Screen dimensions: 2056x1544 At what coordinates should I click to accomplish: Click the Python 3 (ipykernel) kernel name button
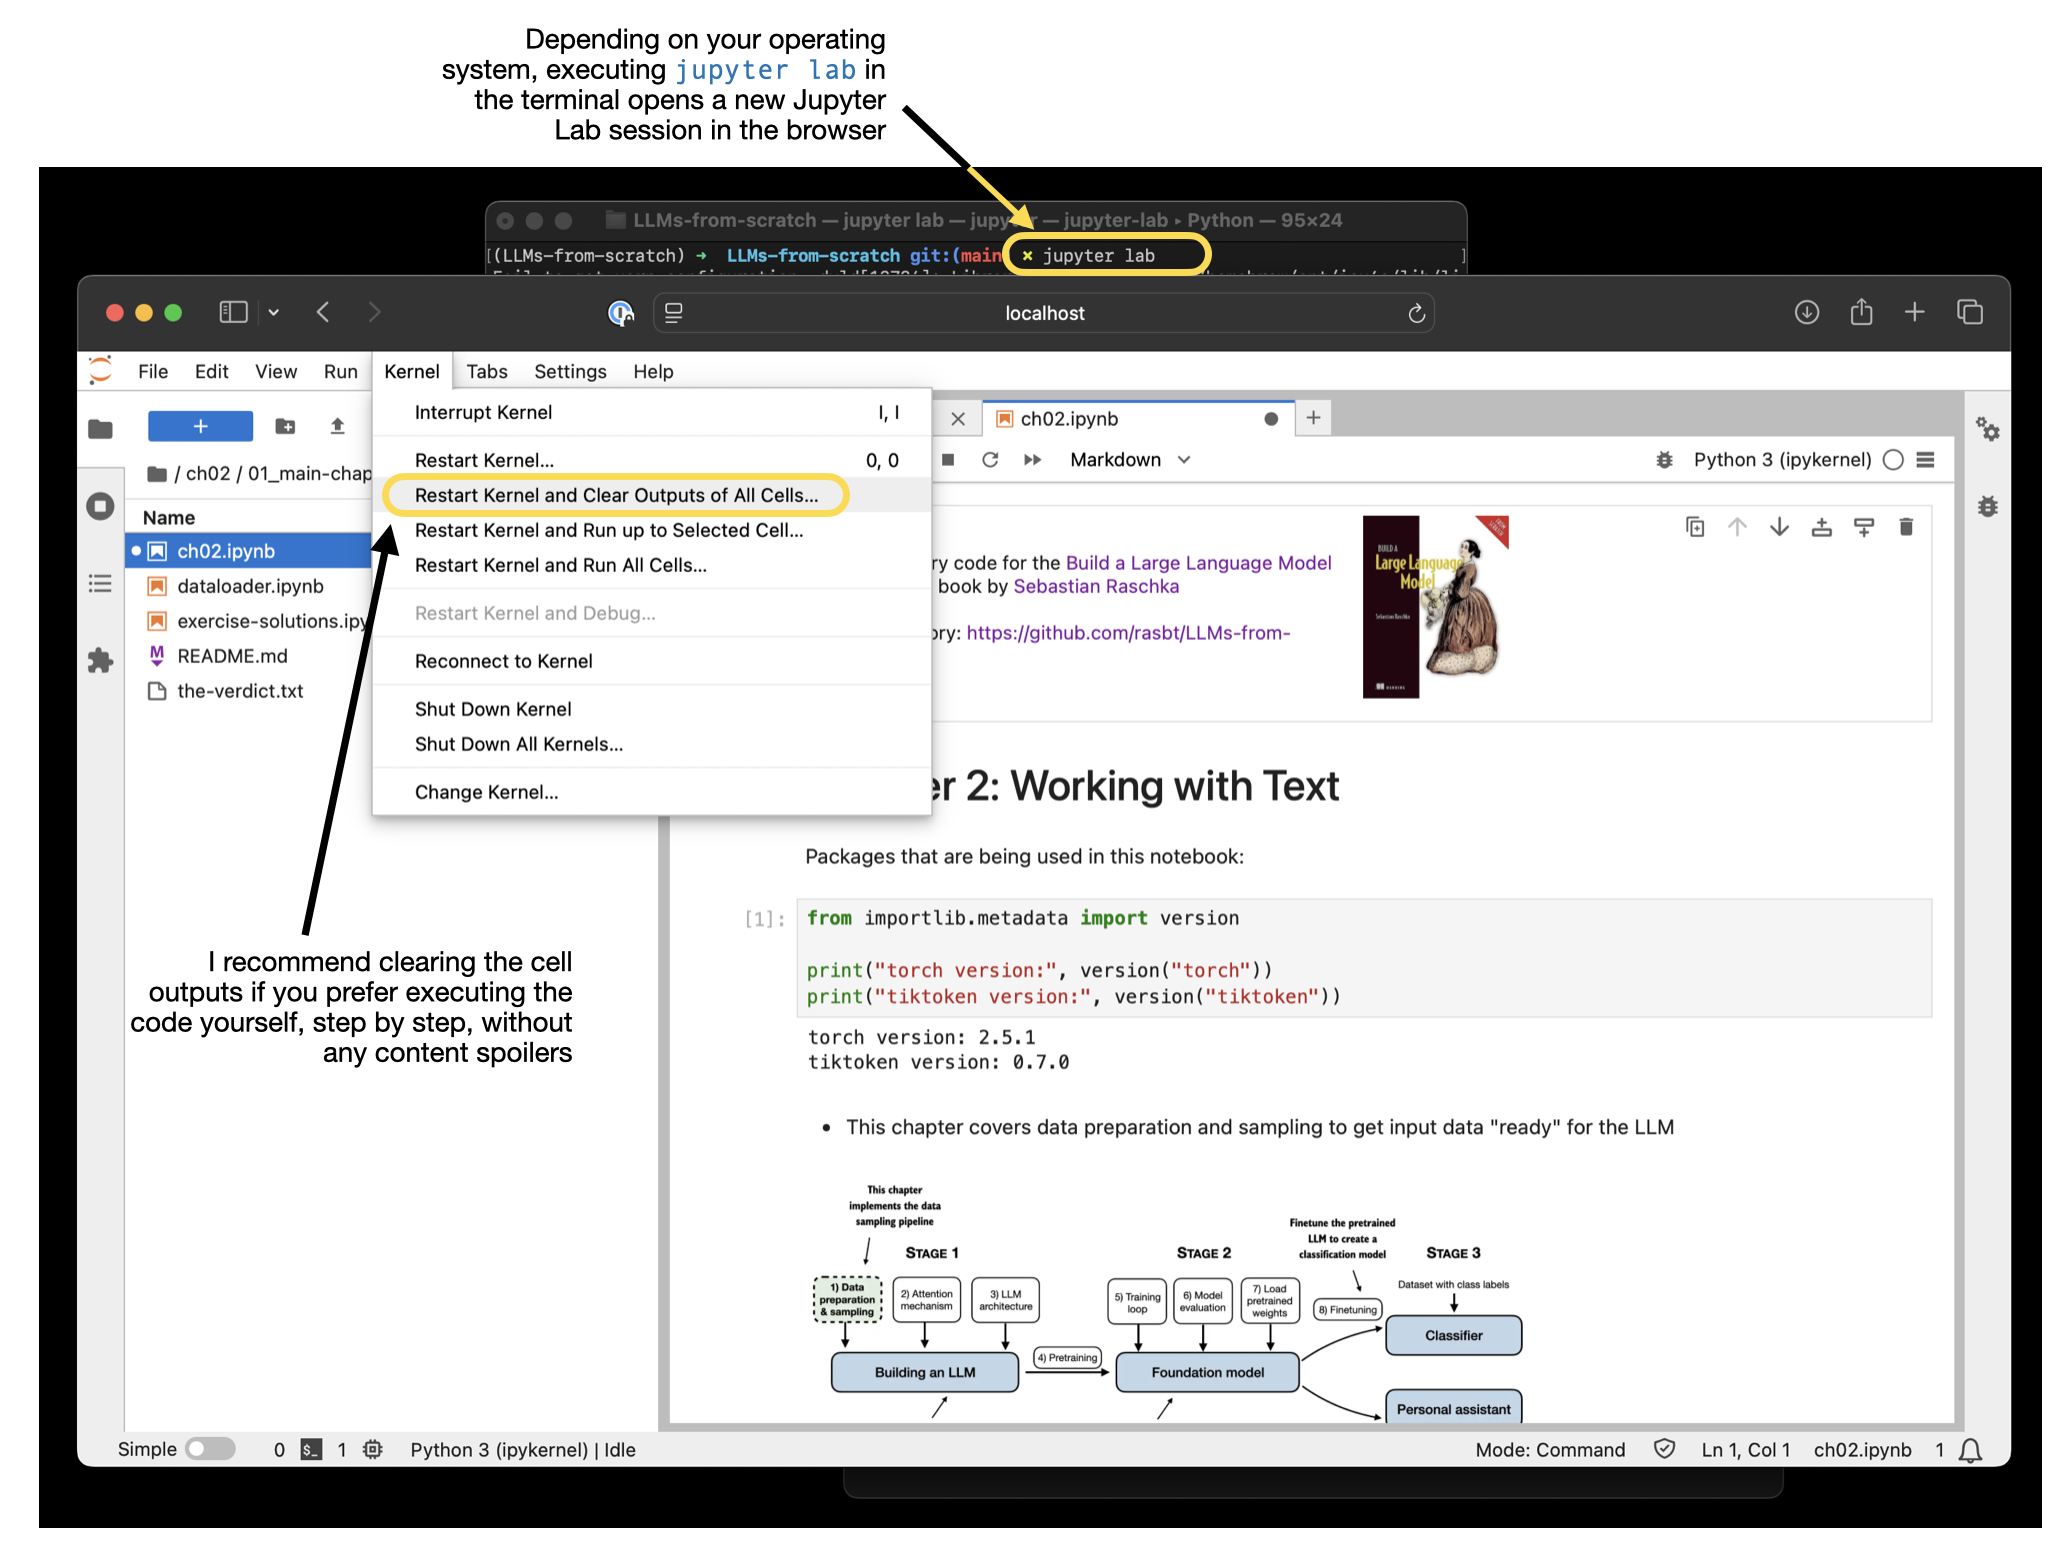[1782, 459]
